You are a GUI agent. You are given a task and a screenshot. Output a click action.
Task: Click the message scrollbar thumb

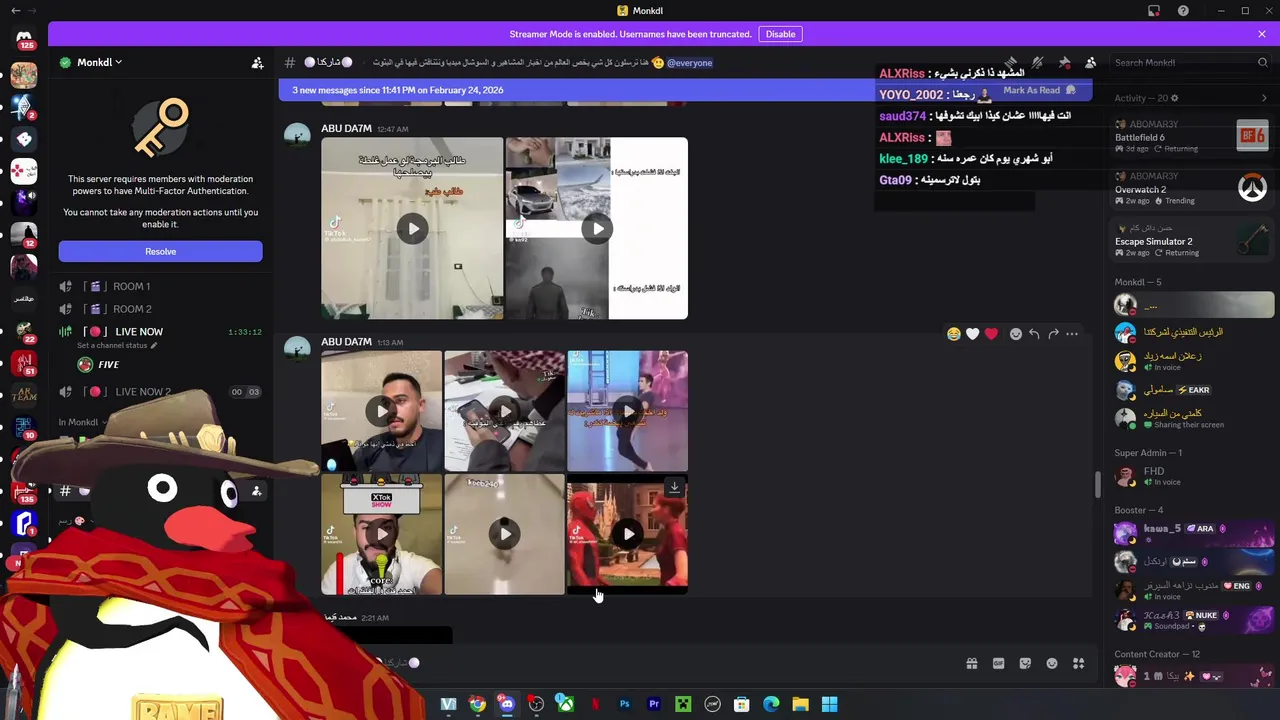point(1097,484)
